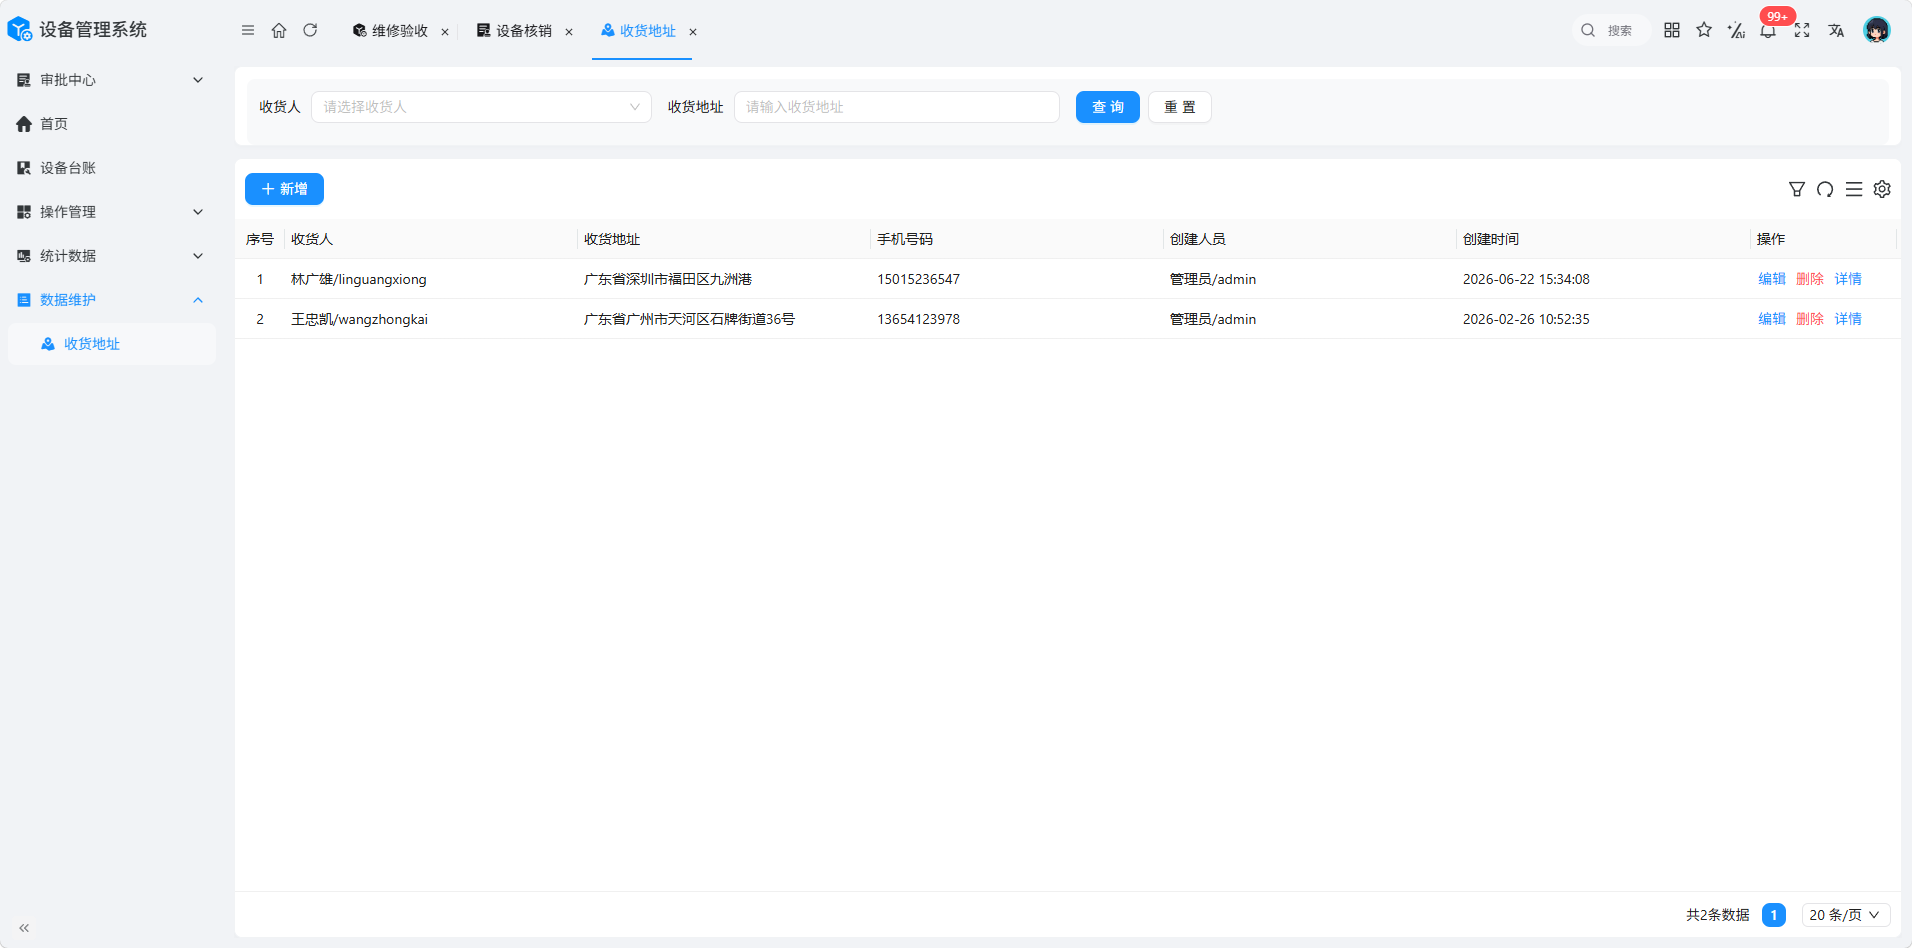Screen dimensions: 1912x948
Task: Click phone number 13654123978
Action: pyautogui.click(x=918, y=319)
